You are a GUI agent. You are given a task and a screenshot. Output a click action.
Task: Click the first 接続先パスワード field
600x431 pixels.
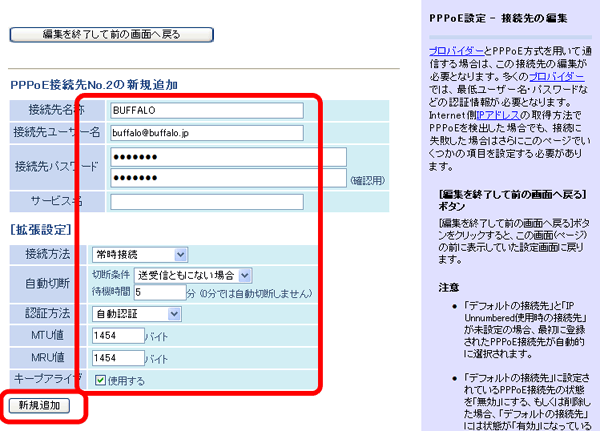pyautogui.click(x=227, y=157)
